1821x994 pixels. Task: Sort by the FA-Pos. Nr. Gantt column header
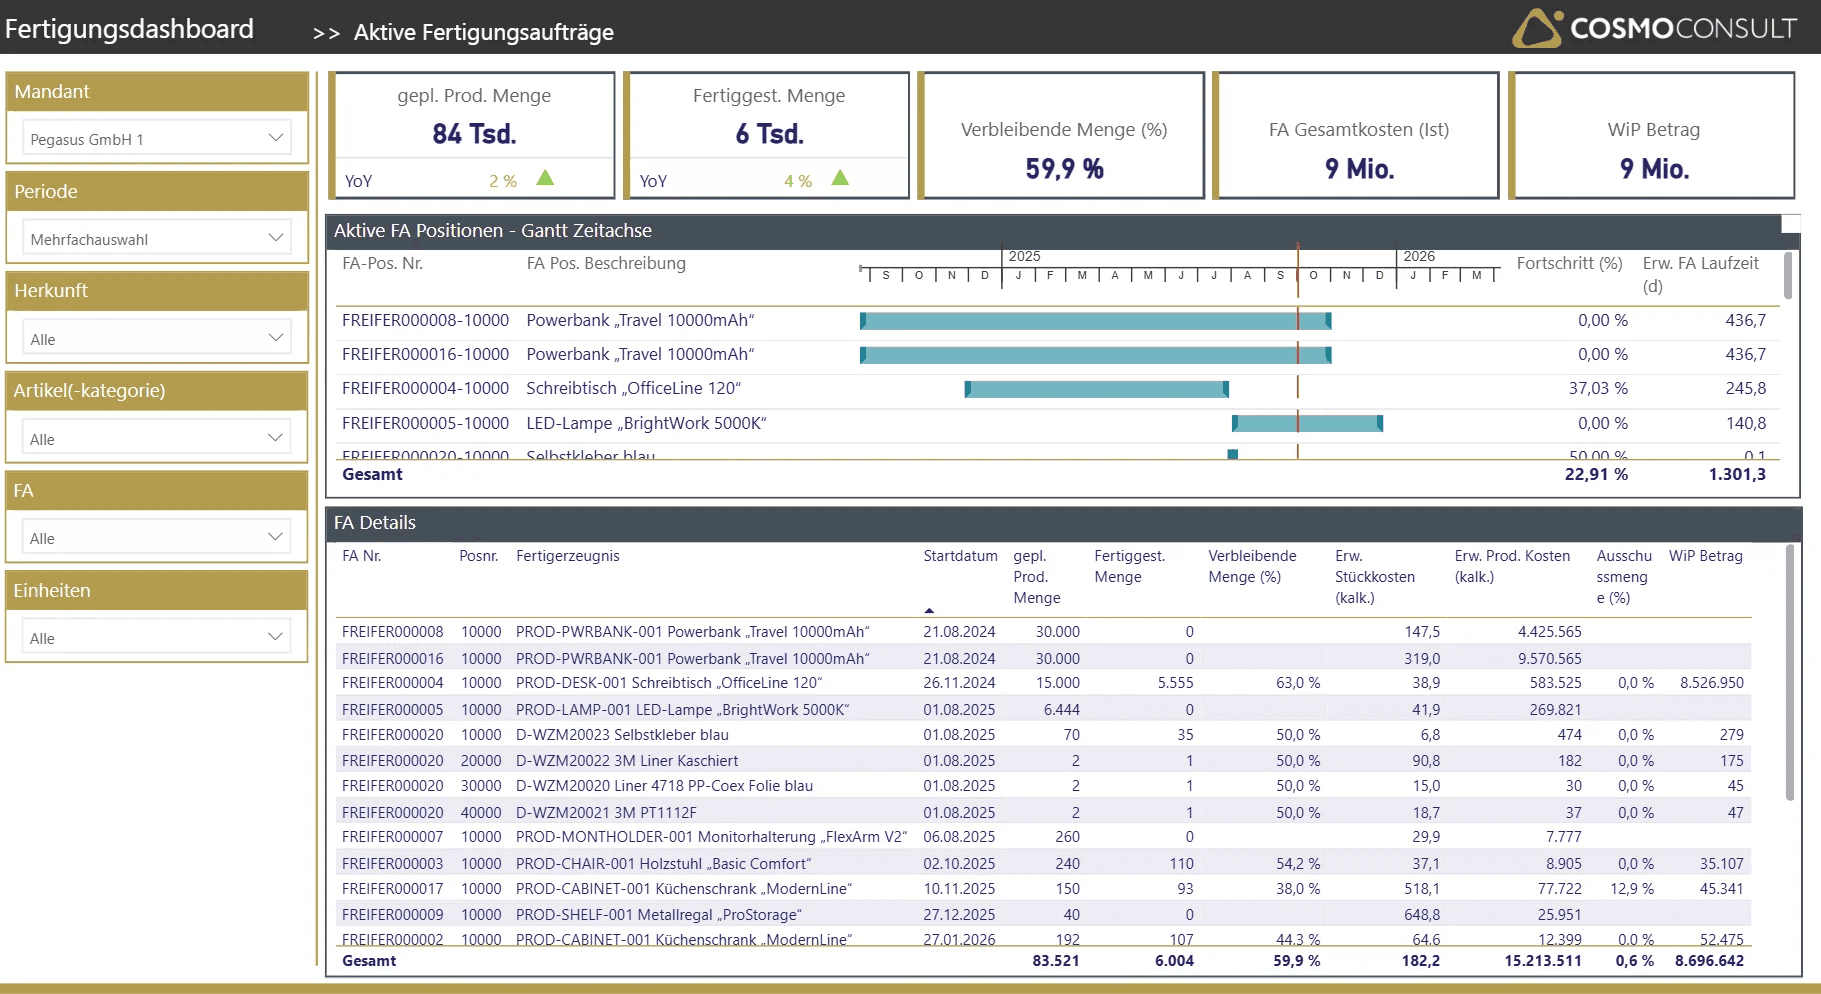click(x=382, y=263)
